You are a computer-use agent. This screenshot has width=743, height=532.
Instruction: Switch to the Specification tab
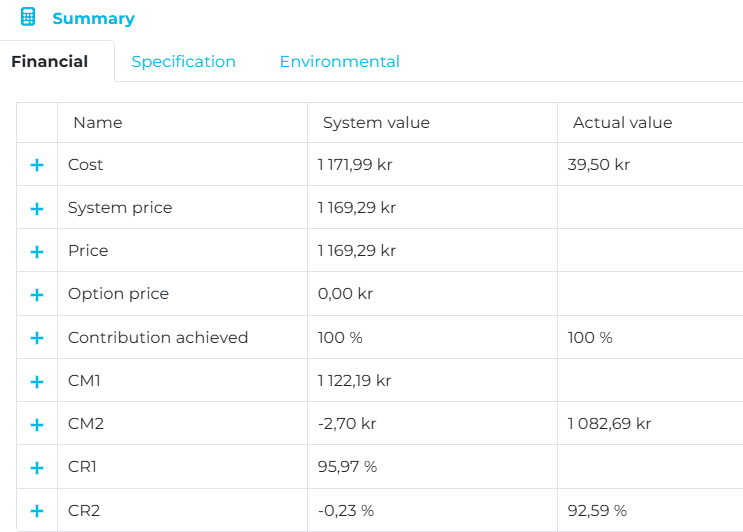click(183, 62)
